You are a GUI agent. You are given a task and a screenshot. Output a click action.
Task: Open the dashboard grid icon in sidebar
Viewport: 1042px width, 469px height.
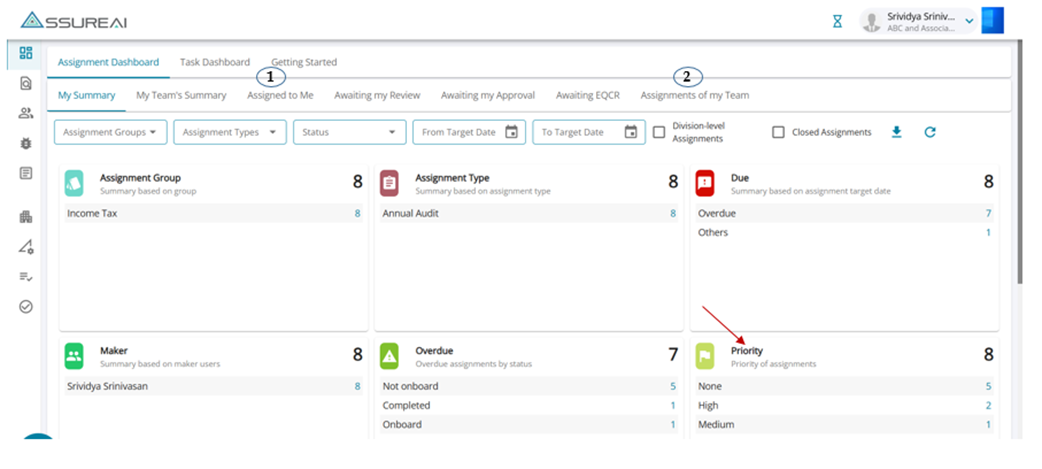(26, 53)
